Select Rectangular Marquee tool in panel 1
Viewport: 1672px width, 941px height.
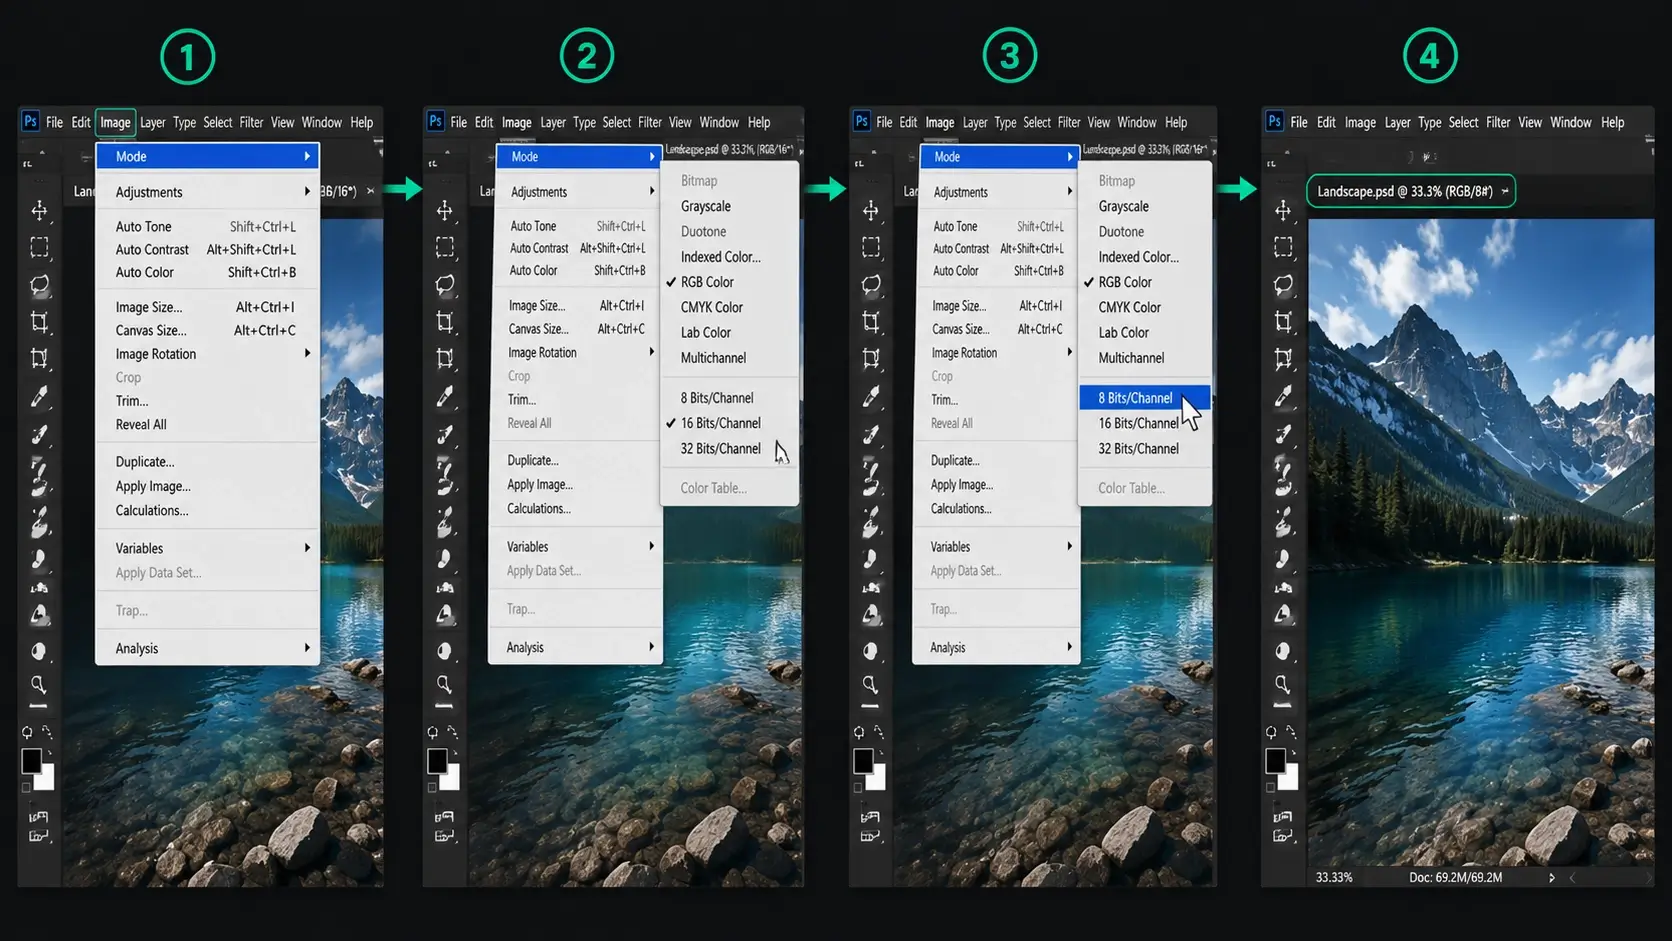click(39, 247)
